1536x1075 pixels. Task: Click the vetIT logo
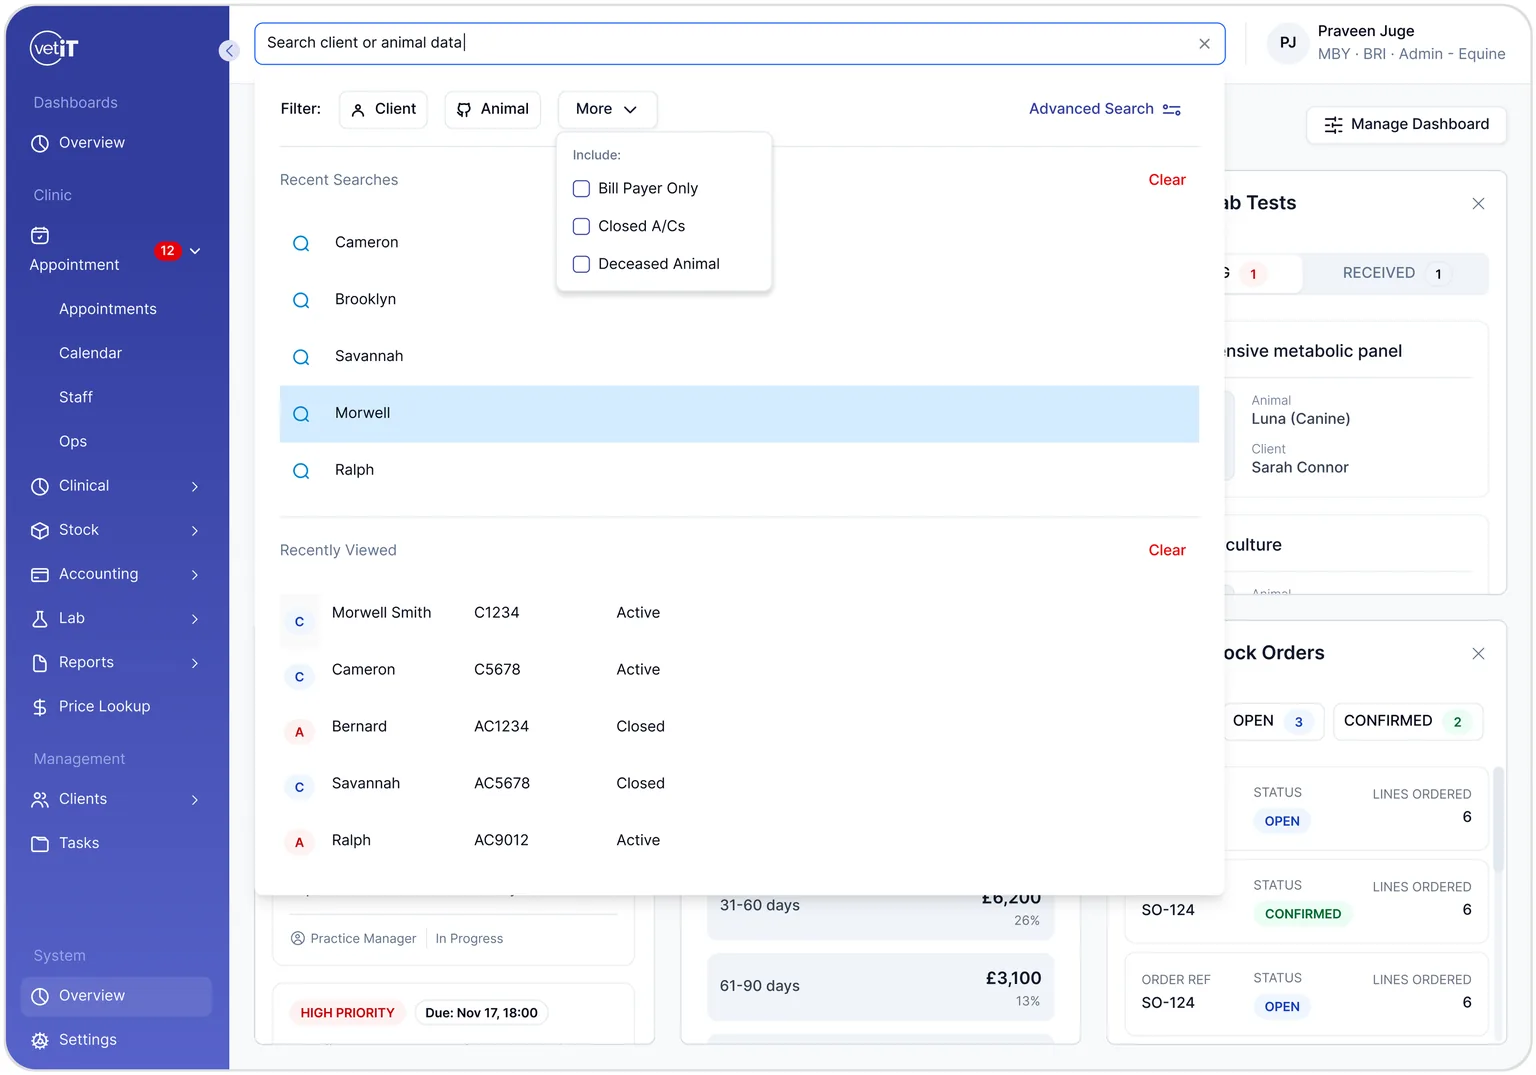(x=54, y=47)
